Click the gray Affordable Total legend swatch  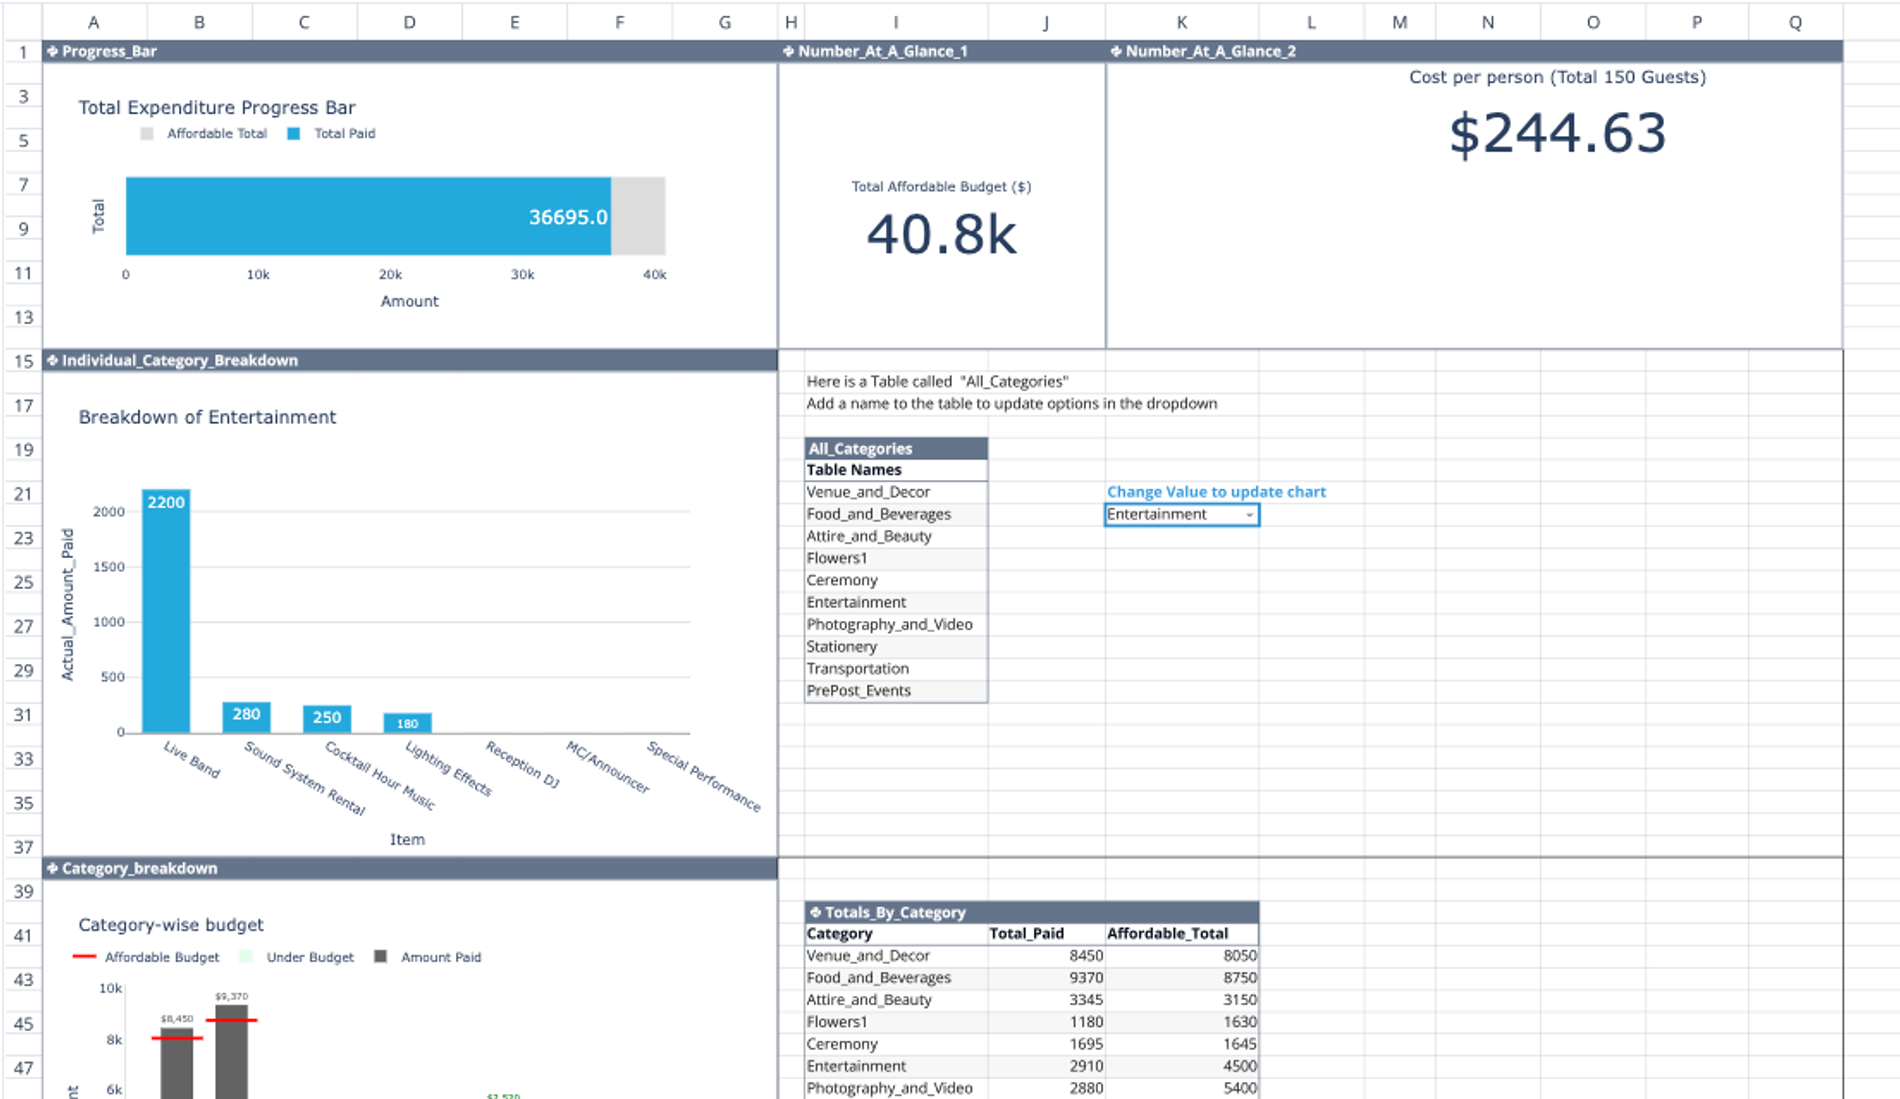(x=147, y=134)
